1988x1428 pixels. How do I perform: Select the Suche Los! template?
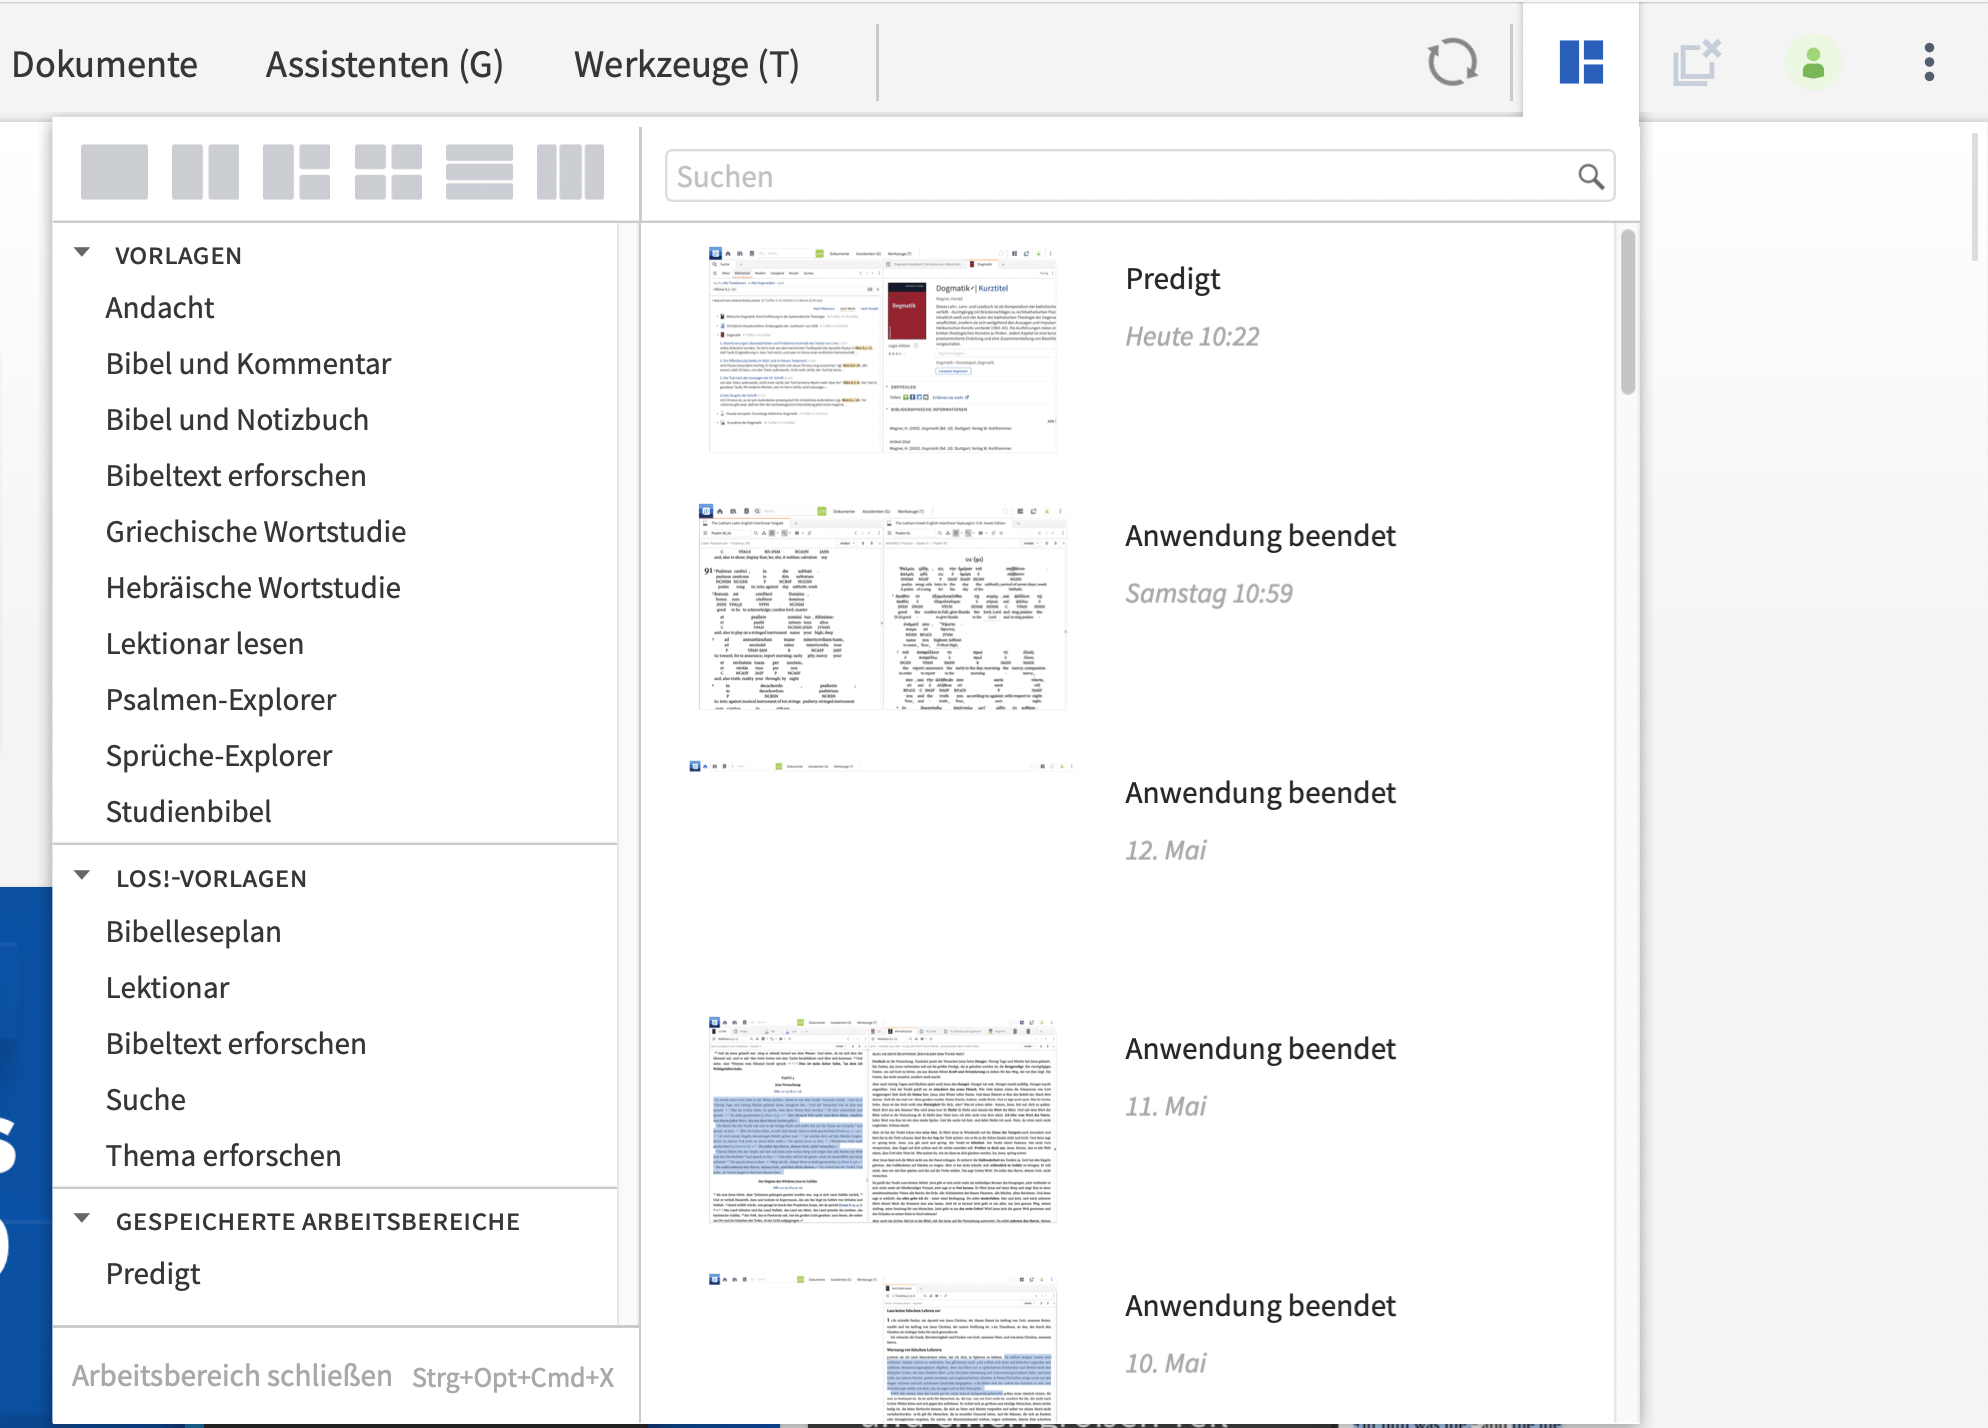pos(145,1099)
